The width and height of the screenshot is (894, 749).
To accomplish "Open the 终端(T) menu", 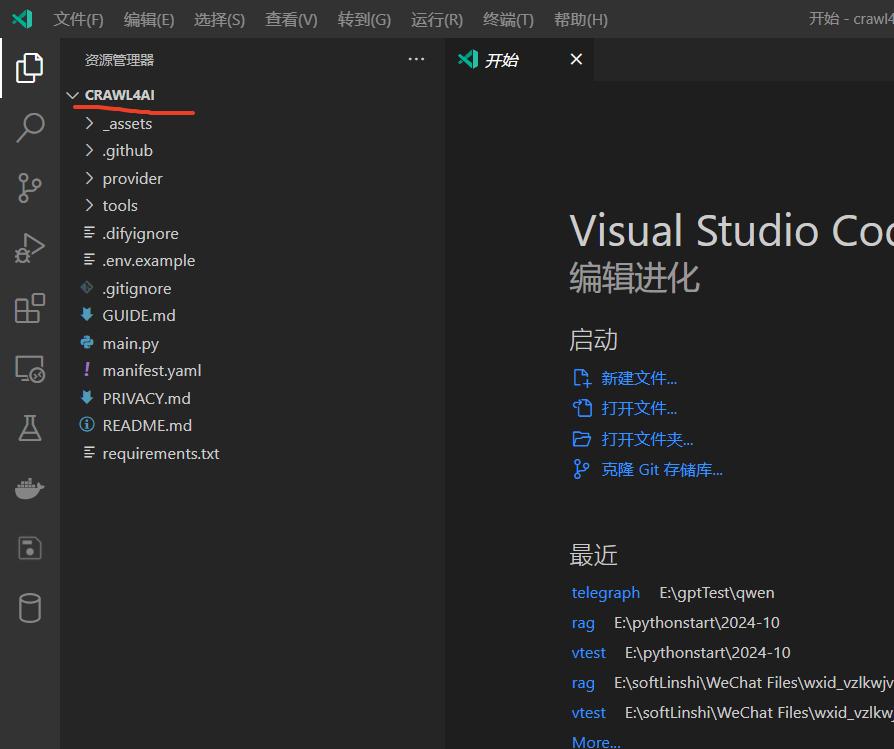I will click(508, 20).
